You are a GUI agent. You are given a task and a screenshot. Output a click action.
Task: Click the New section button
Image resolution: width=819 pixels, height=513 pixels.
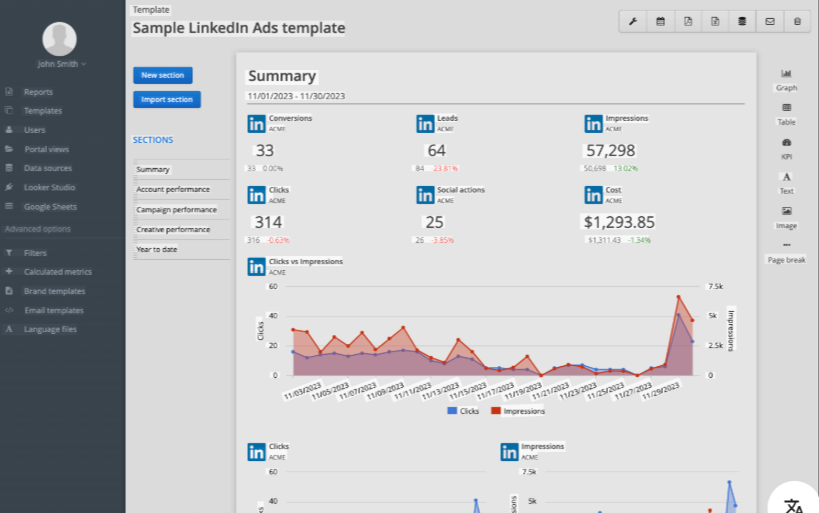[x=162, y=75]
